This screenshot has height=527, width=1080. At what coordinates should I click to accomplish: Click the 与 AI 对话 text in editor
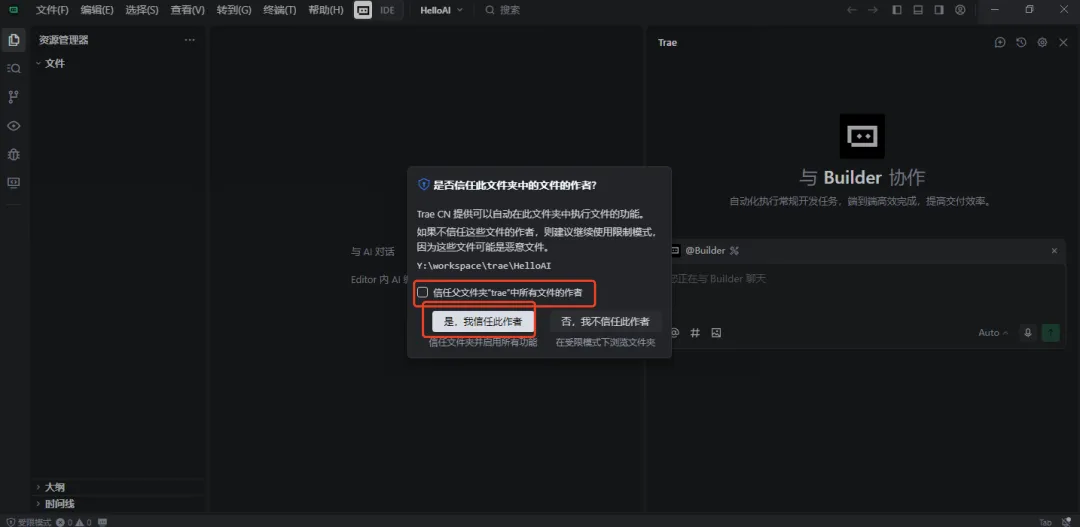373,251
